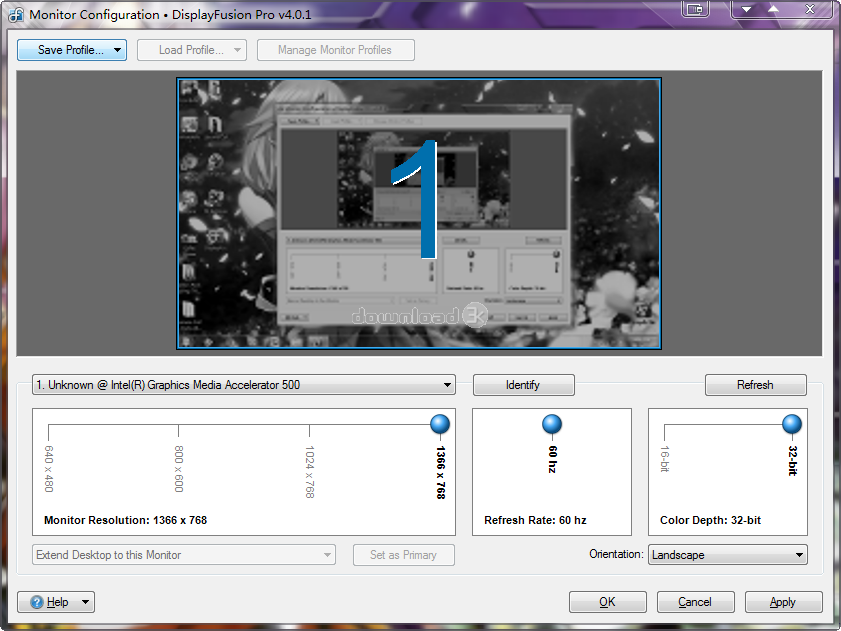Click the Color Depth slider knob
This screenshot has height=631, width=841.
coord(792,424)
